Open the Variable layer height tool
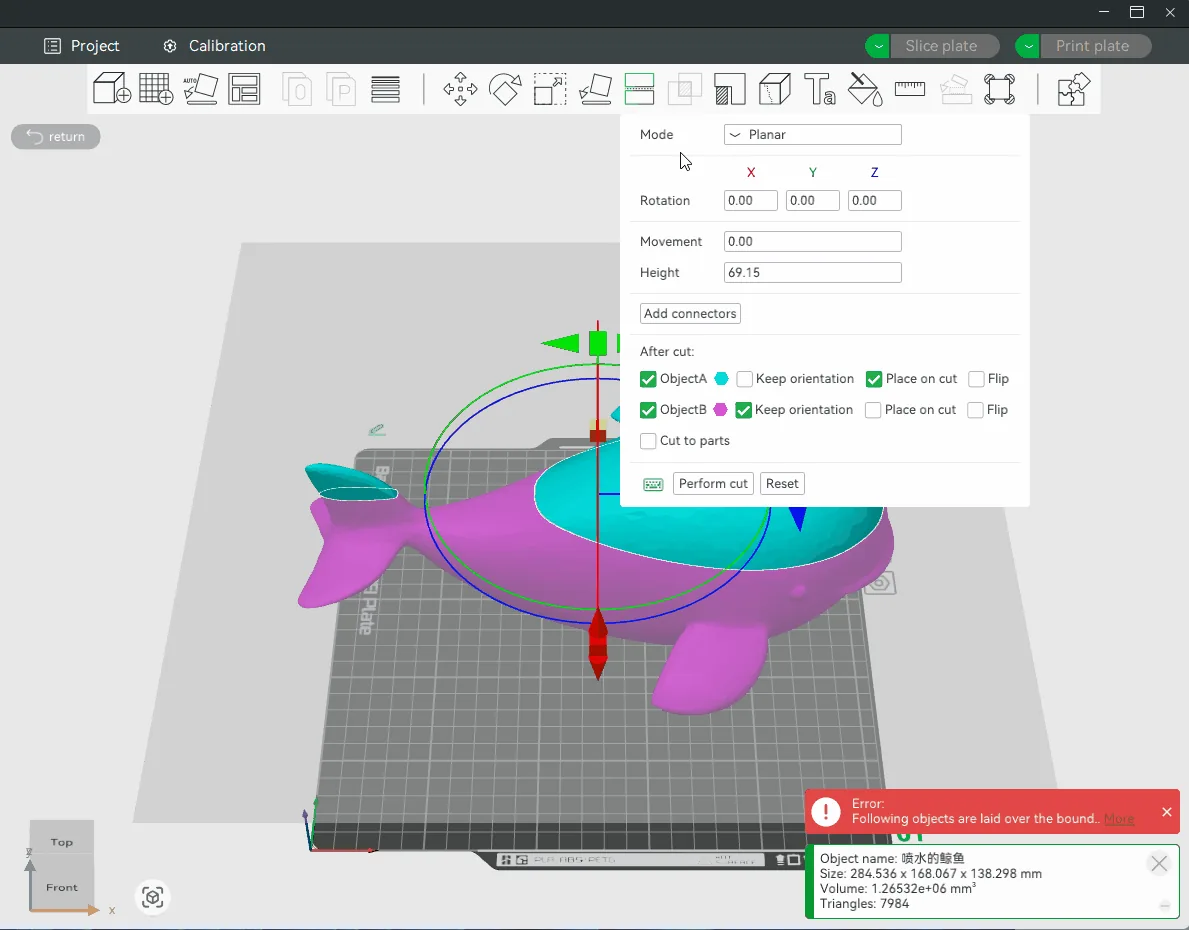Viewport: 1189px width, 930px height. tap(385, 89)
